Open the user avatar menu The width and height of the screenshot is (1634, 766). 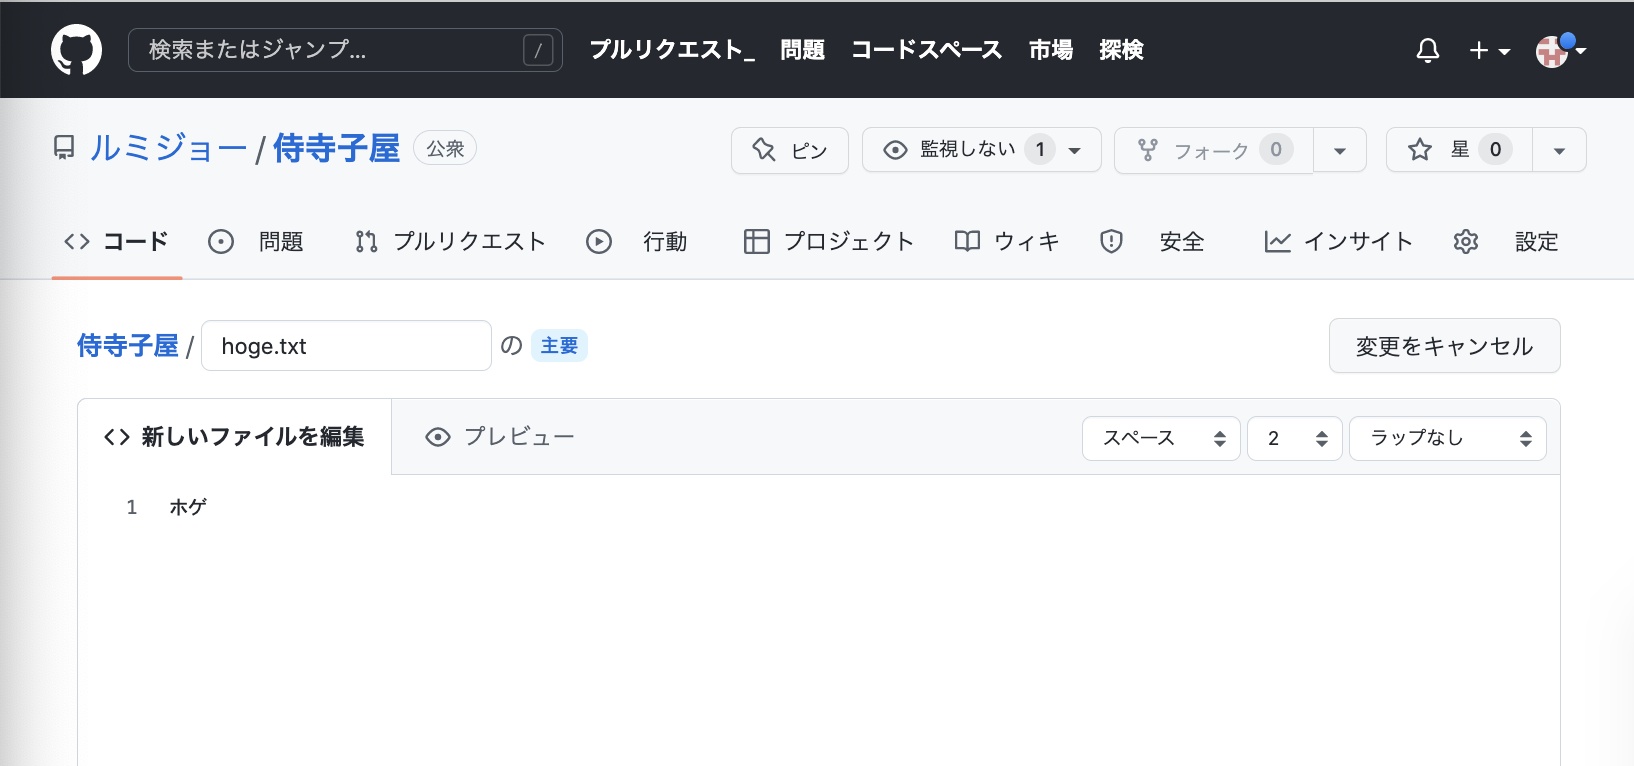tap(1560, 50)
